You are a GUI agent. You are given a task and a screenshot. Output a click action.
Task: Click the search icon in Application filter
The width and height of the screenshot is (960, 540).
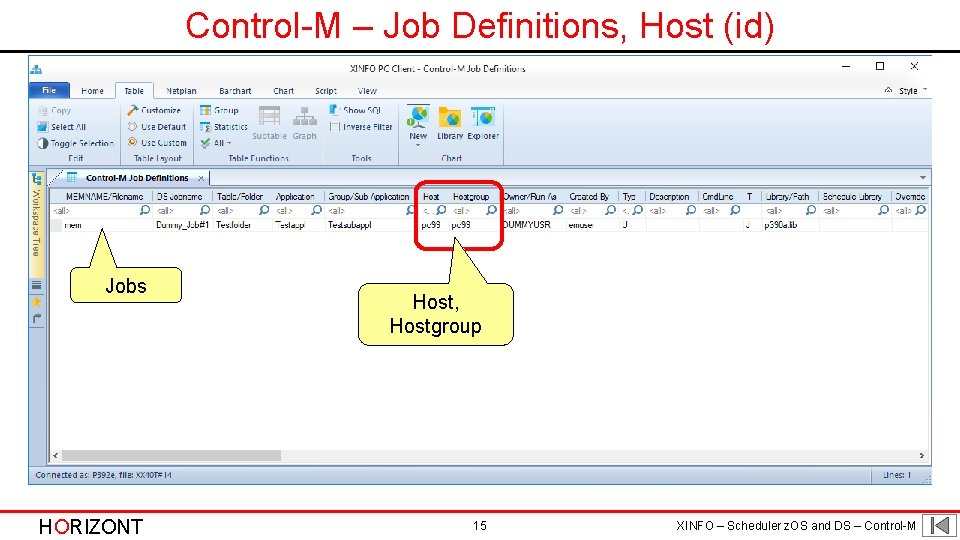[x=316, y=210]
